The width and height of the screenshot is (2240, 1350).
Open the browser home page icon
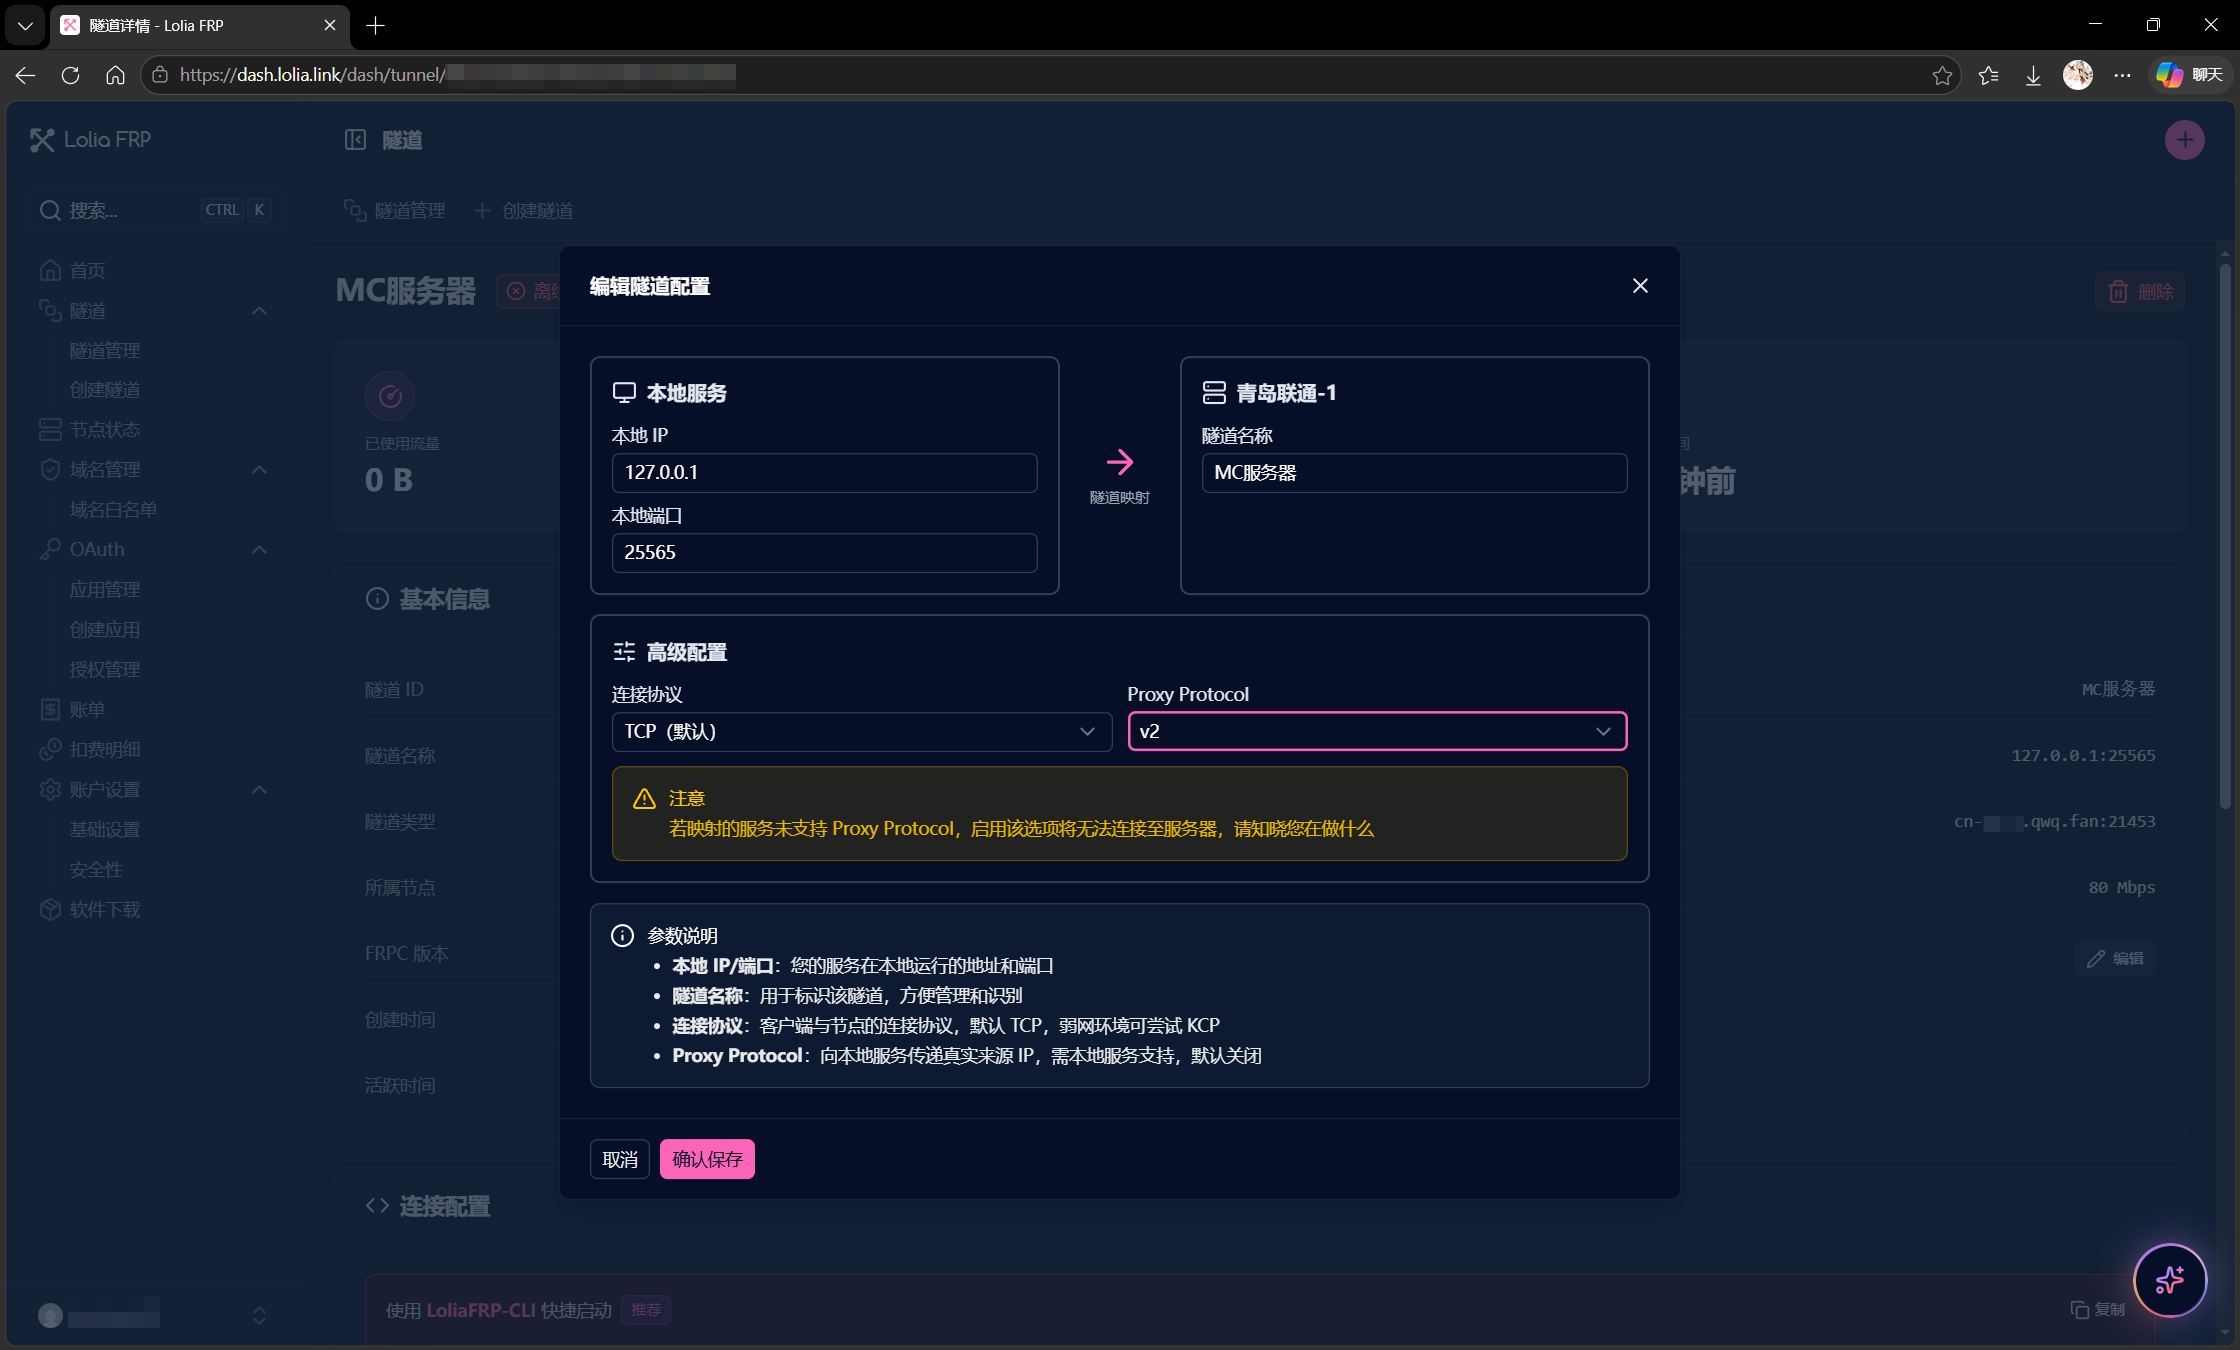[x=115, y=75]
